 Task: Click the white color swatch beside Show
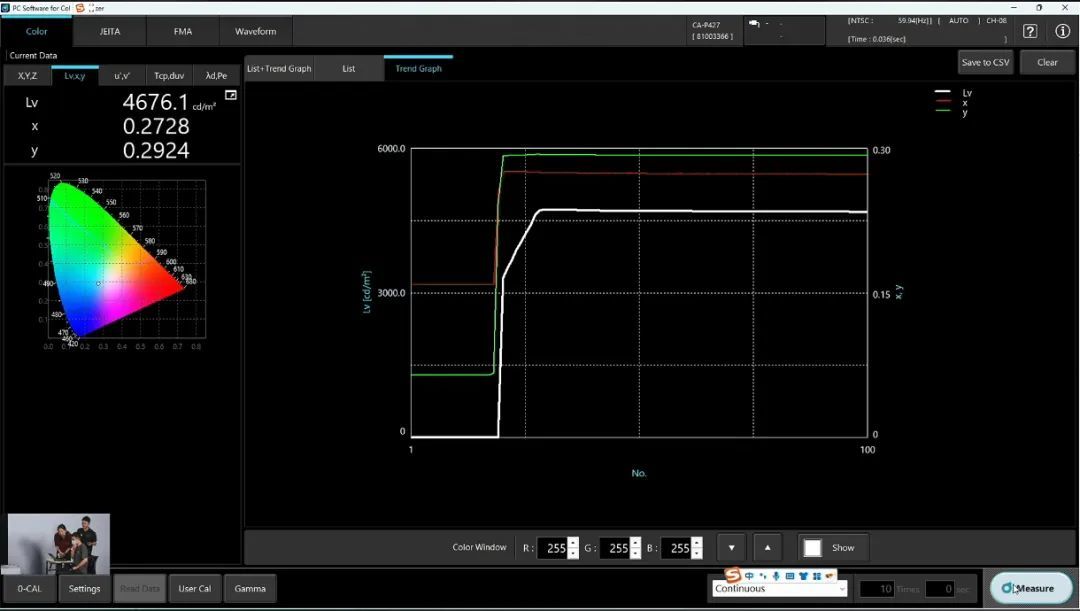click(x=813, y=548)
